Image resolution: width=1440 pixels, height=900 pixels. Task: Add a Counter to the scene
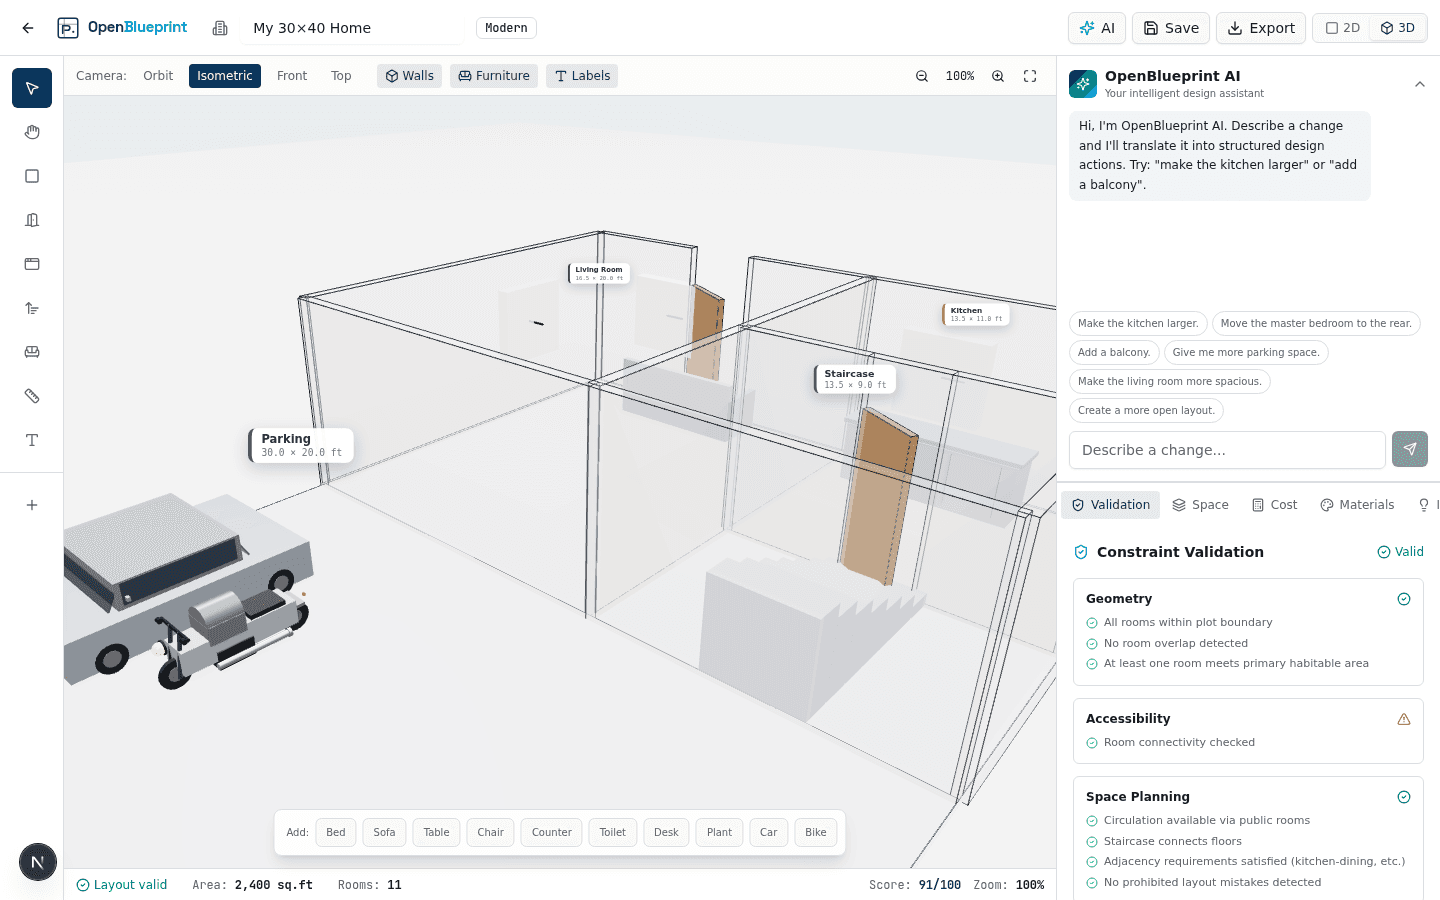pyautogui.click(x=552, y=832)
